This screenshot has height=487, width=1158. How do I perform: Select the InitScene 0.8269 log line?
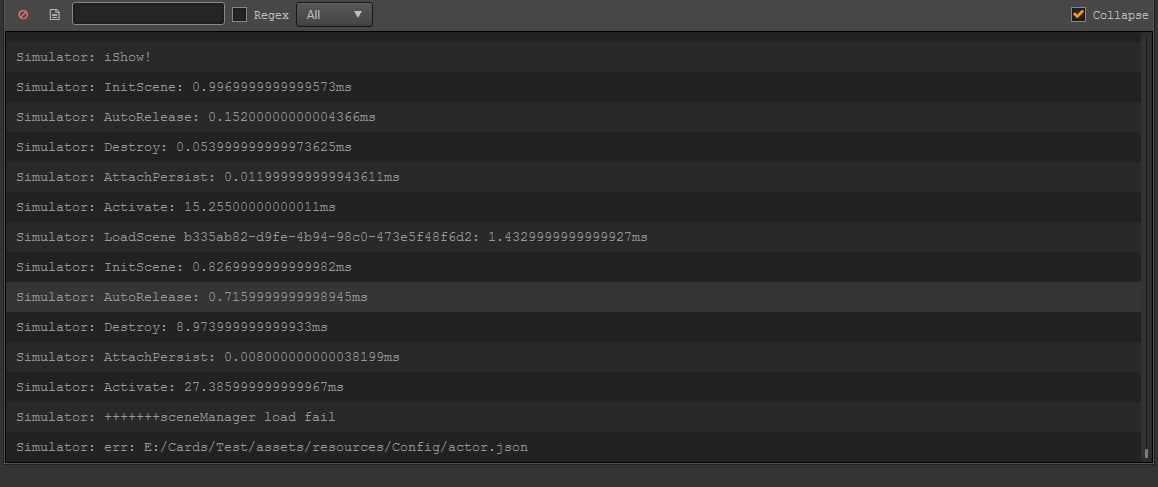point(184,267)
